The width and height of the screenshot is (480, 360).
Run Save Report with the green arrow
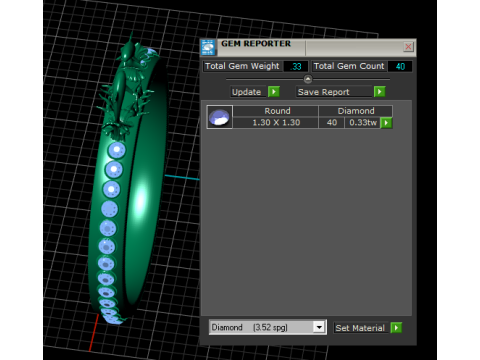click(379, 92)
